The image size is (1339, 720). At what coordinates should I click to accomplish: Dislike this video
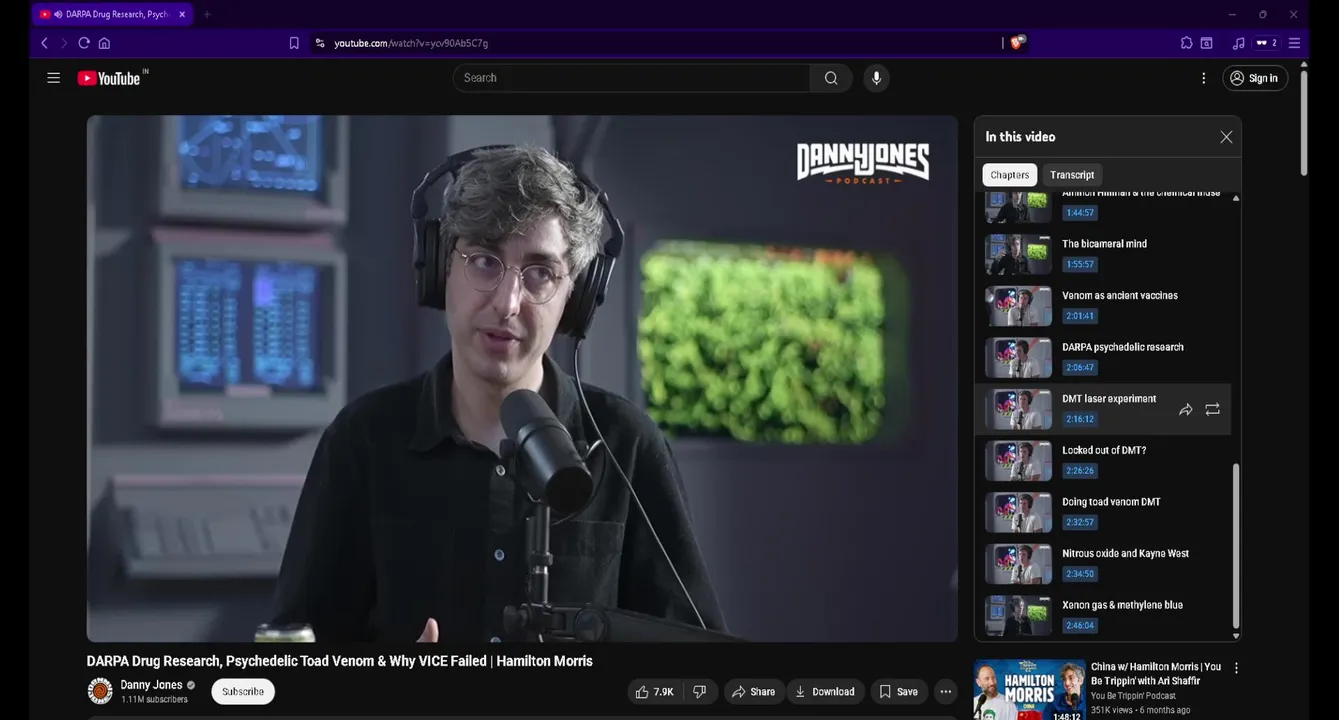(x=700, y=692)
